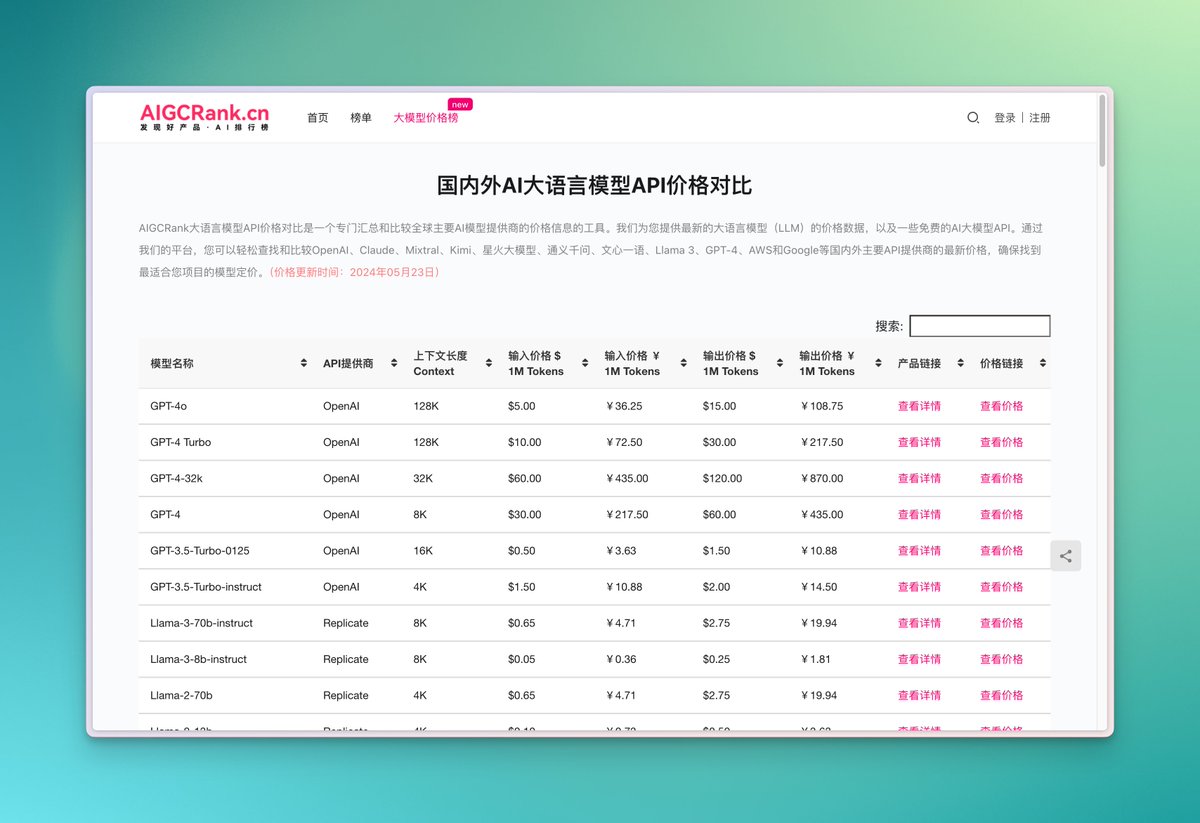Click 登录 link
This screenshot has width=1200, height=823.
click(1005, 118)
